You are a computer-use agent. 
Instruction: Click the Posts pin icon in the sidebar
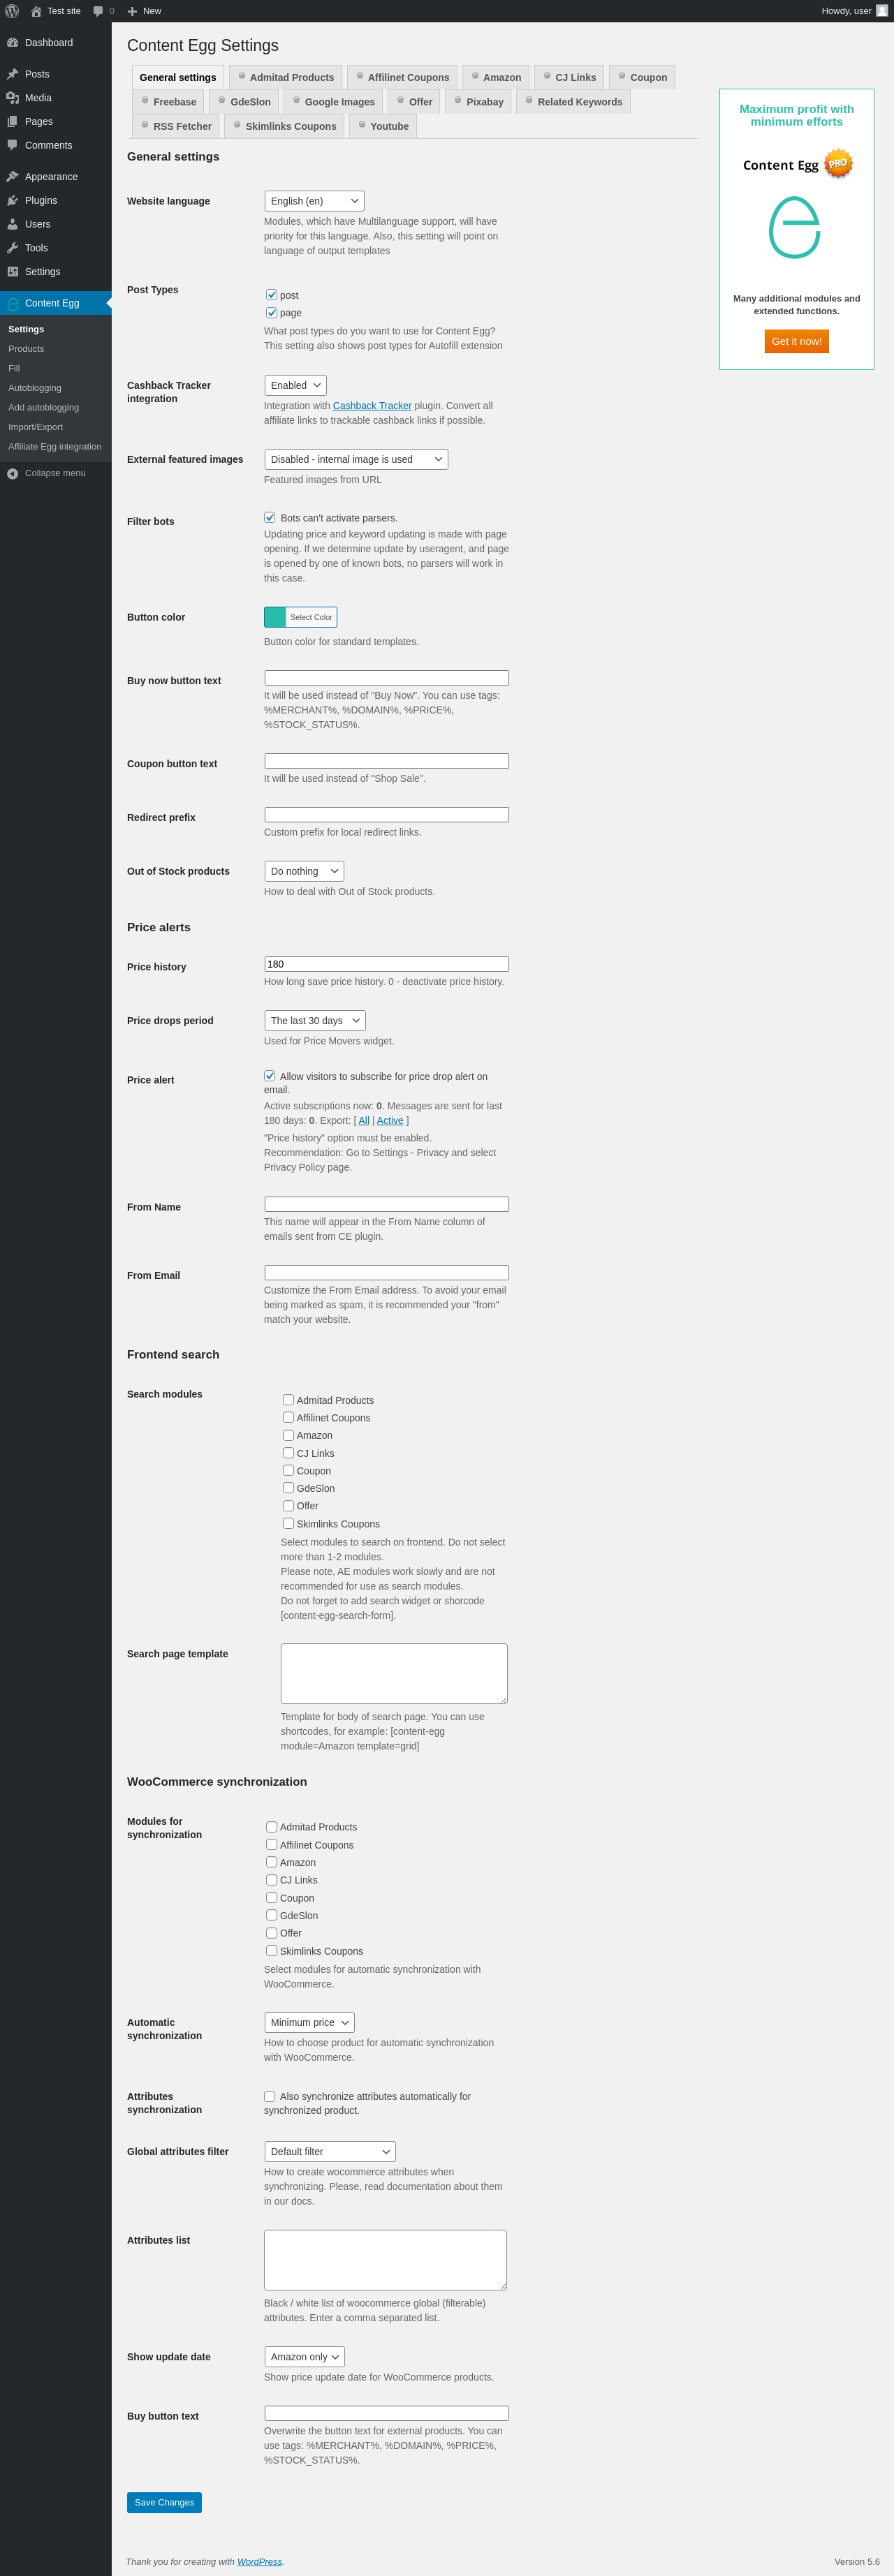(13, 74)
